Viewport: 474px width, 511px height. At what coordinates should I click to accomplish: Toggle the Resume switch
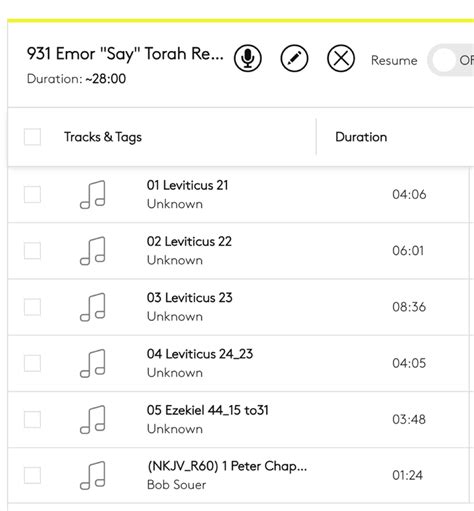[452, 60]
